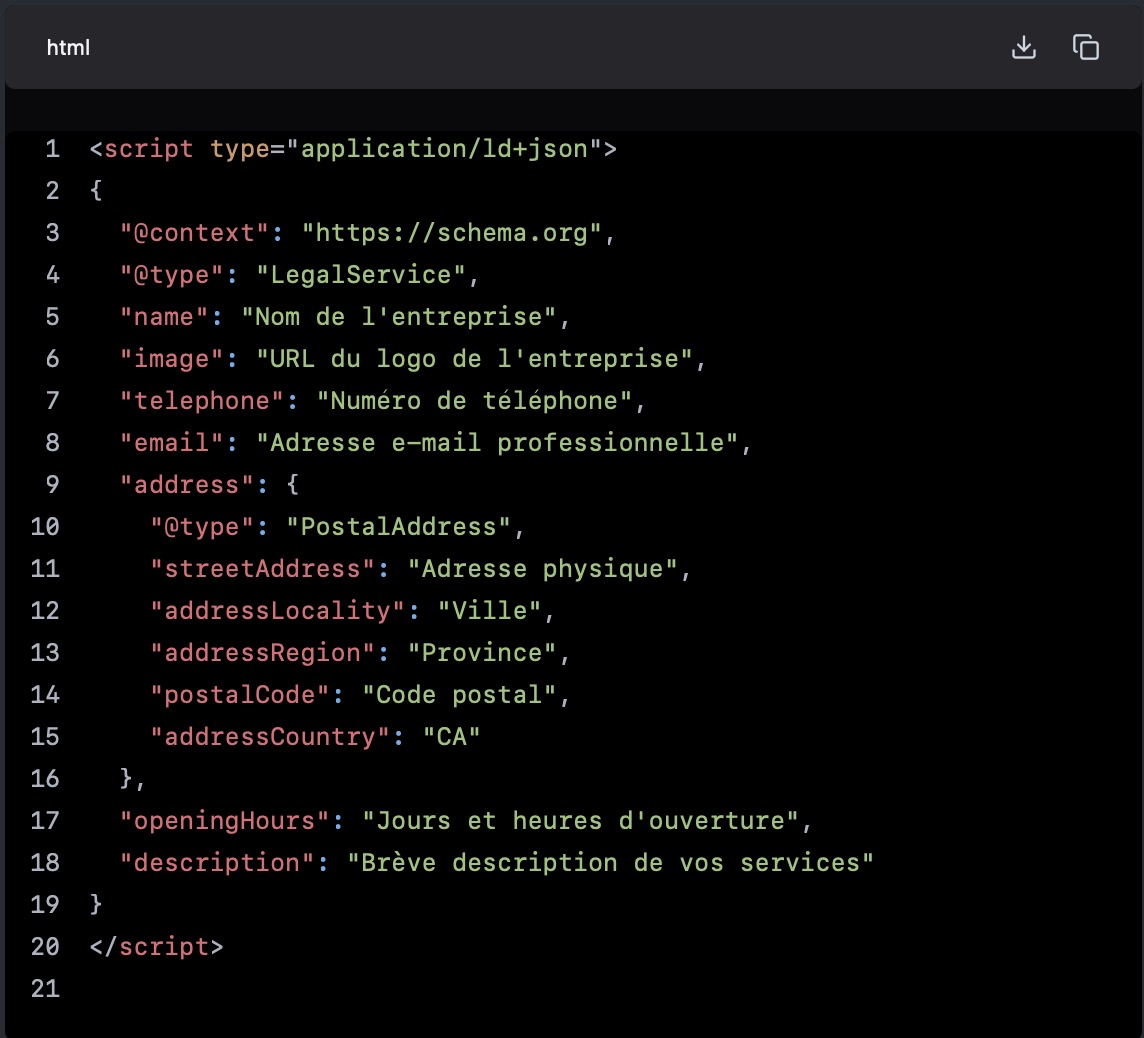Image resolution: width=1144 pixels, height=1038 pixels.
Task: Click "URL du logo de l'entreprise" value
Action: click(x=474, y=359)
